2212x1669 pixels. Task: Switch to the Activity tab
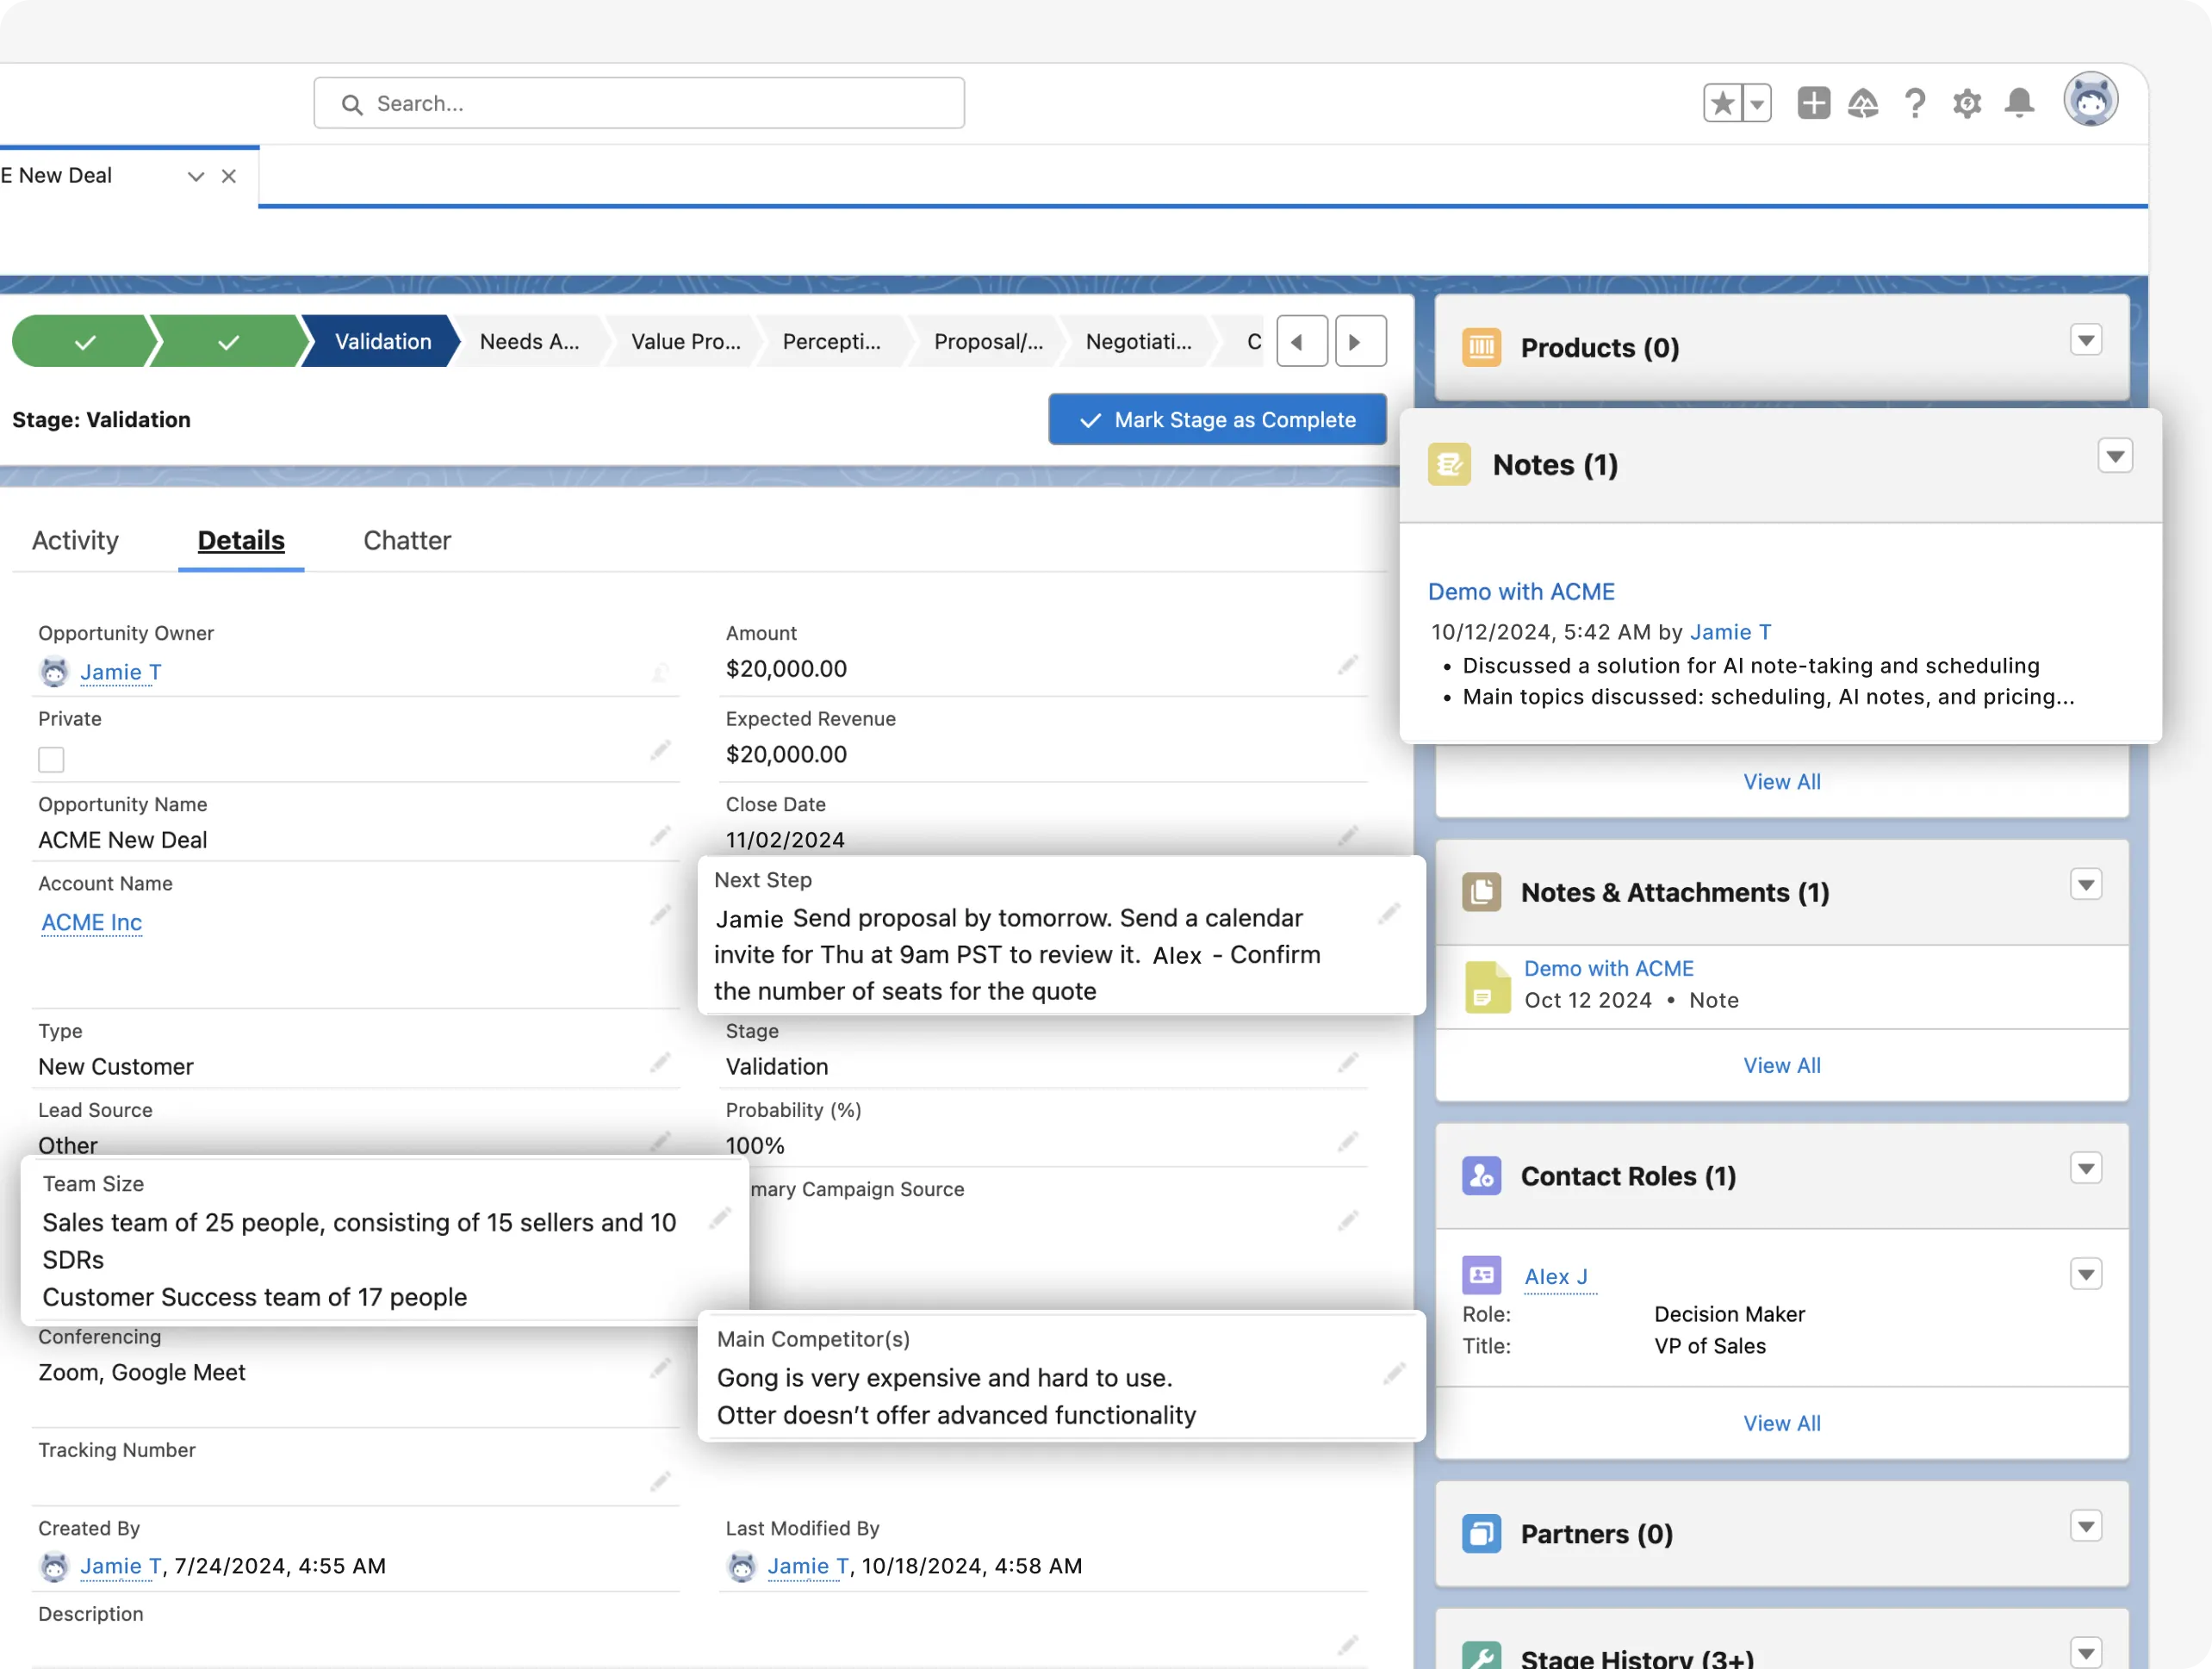click(74, 540)
